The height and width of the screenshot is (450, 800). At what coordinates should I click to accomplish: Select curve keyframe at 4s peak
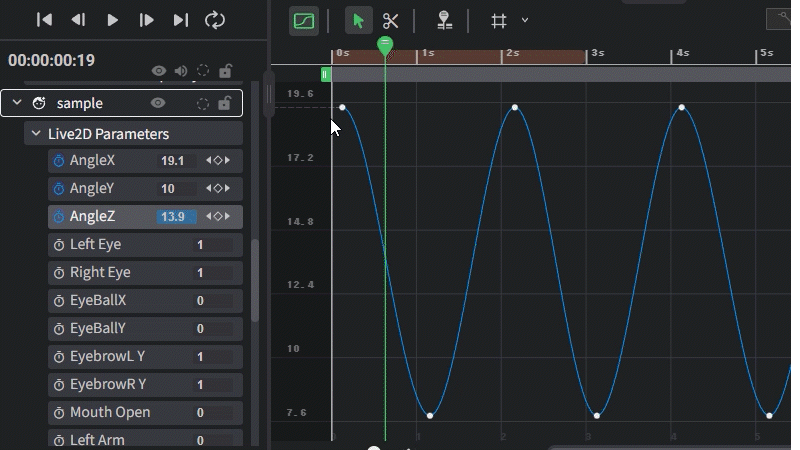[682, 107]
